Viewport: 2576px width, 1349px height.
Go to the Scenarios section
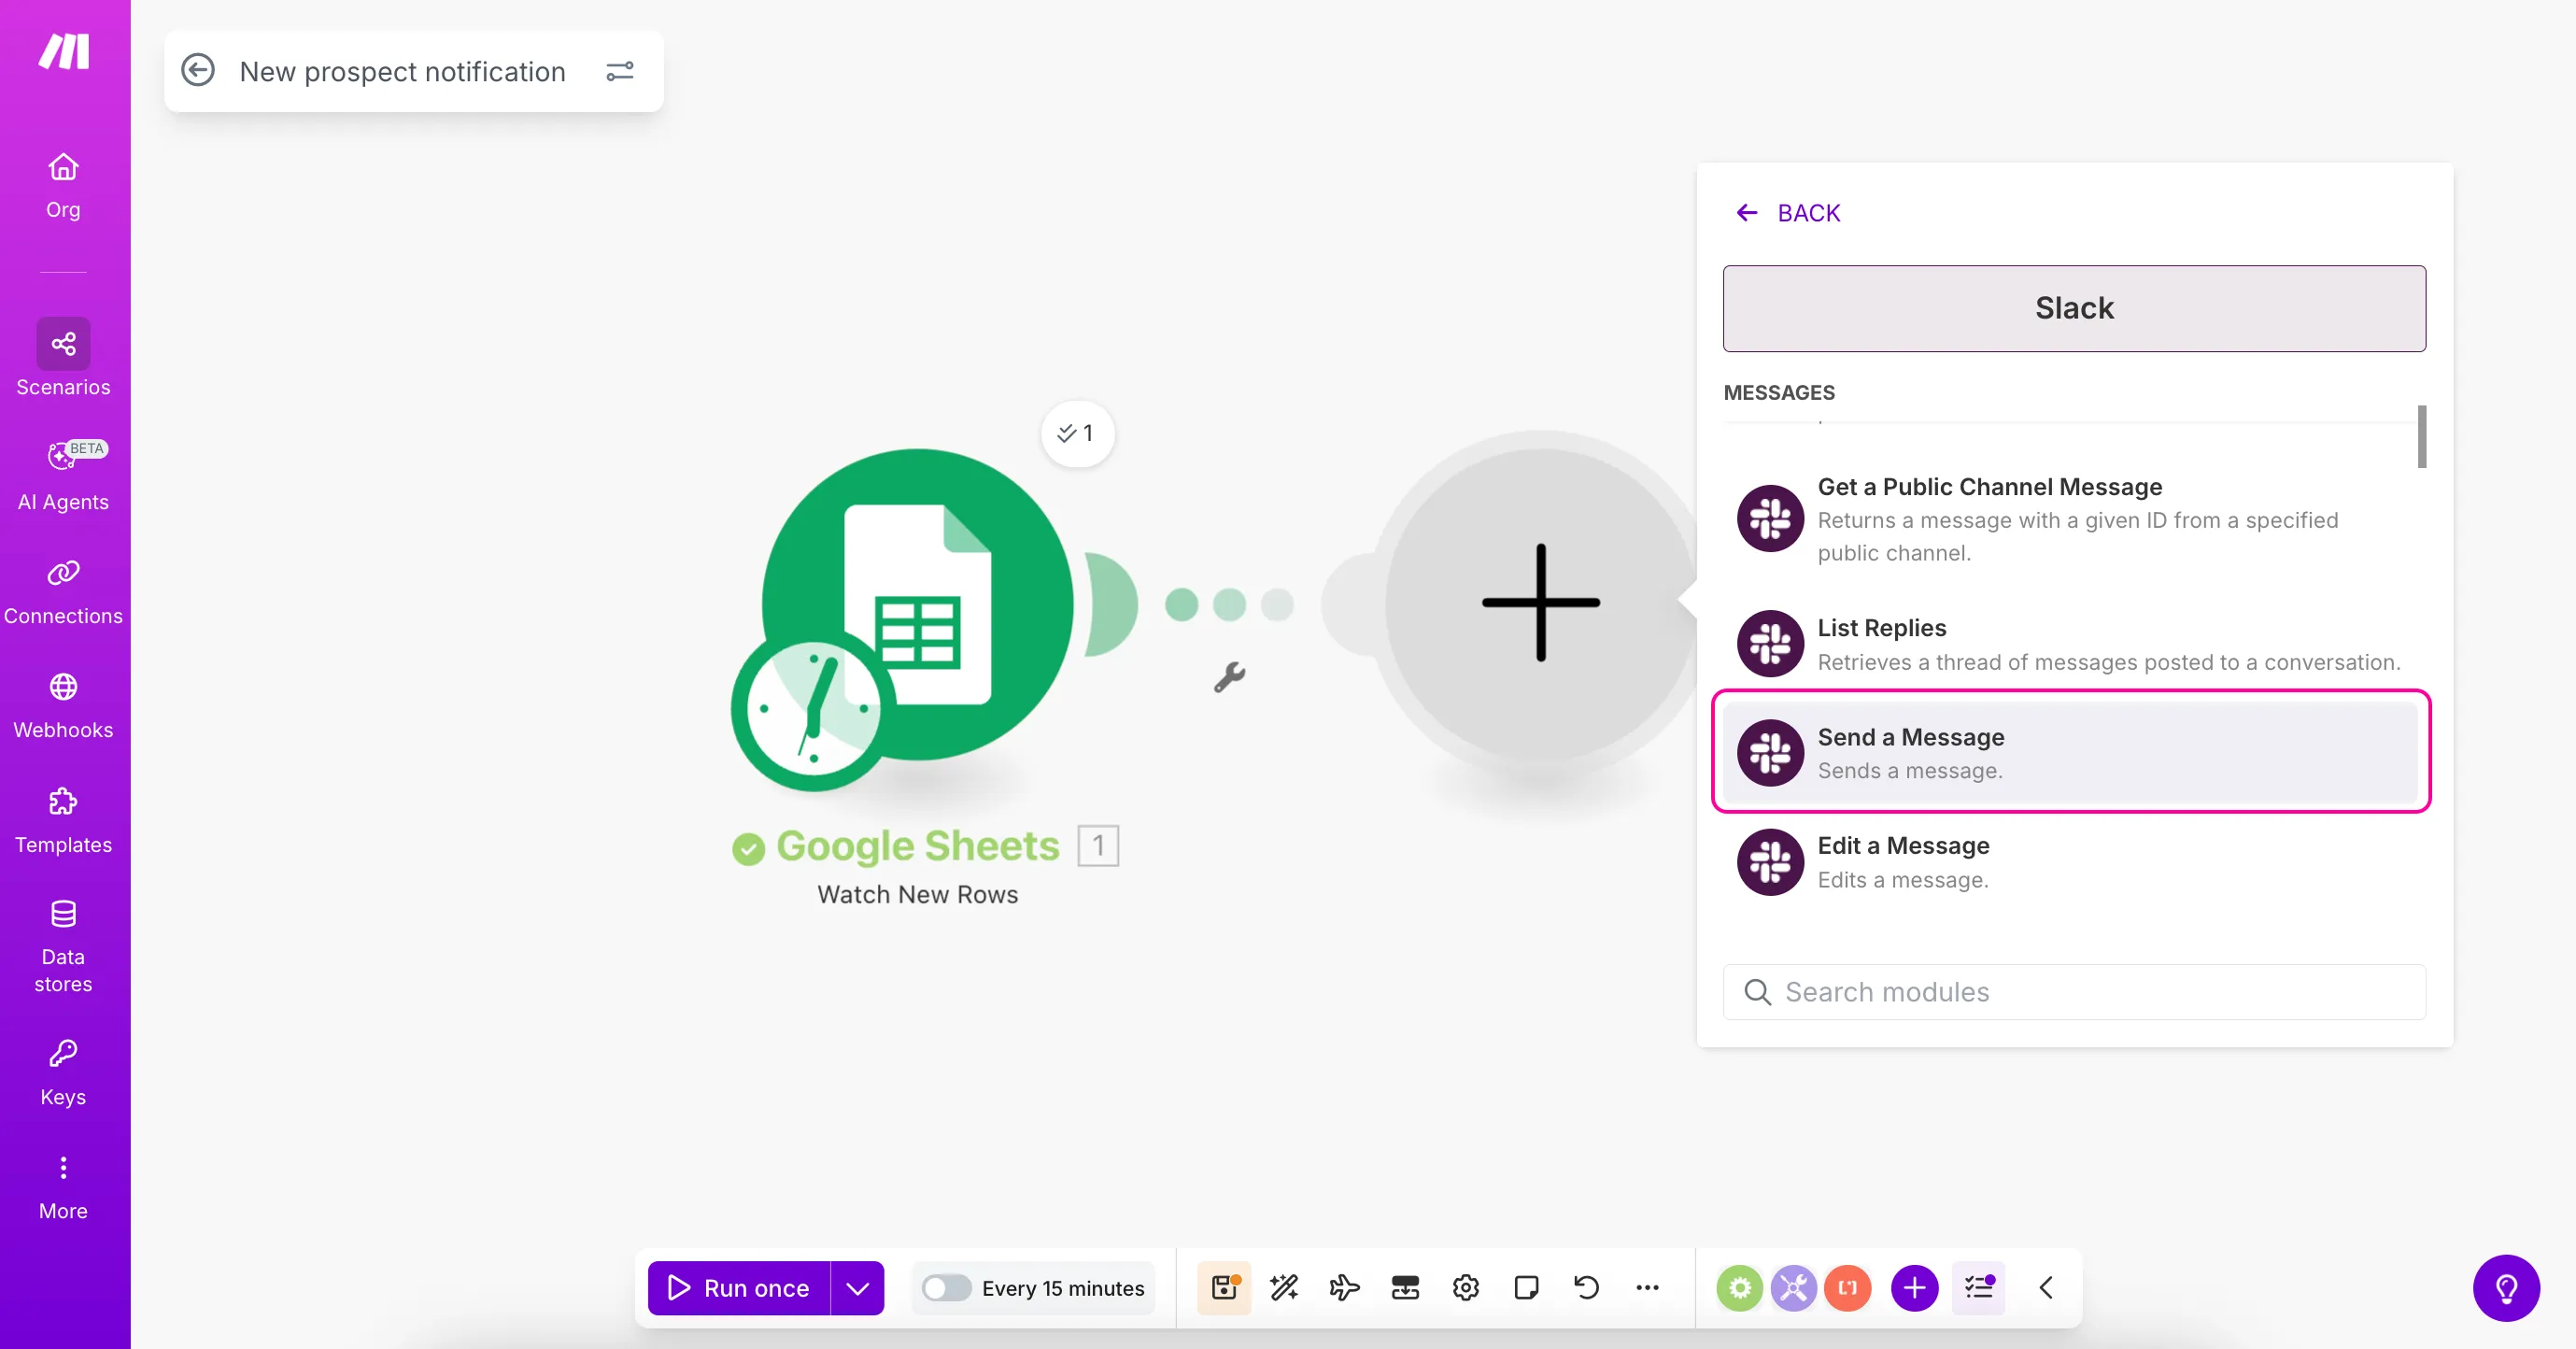pyautogui.click(x=63, y=358)
